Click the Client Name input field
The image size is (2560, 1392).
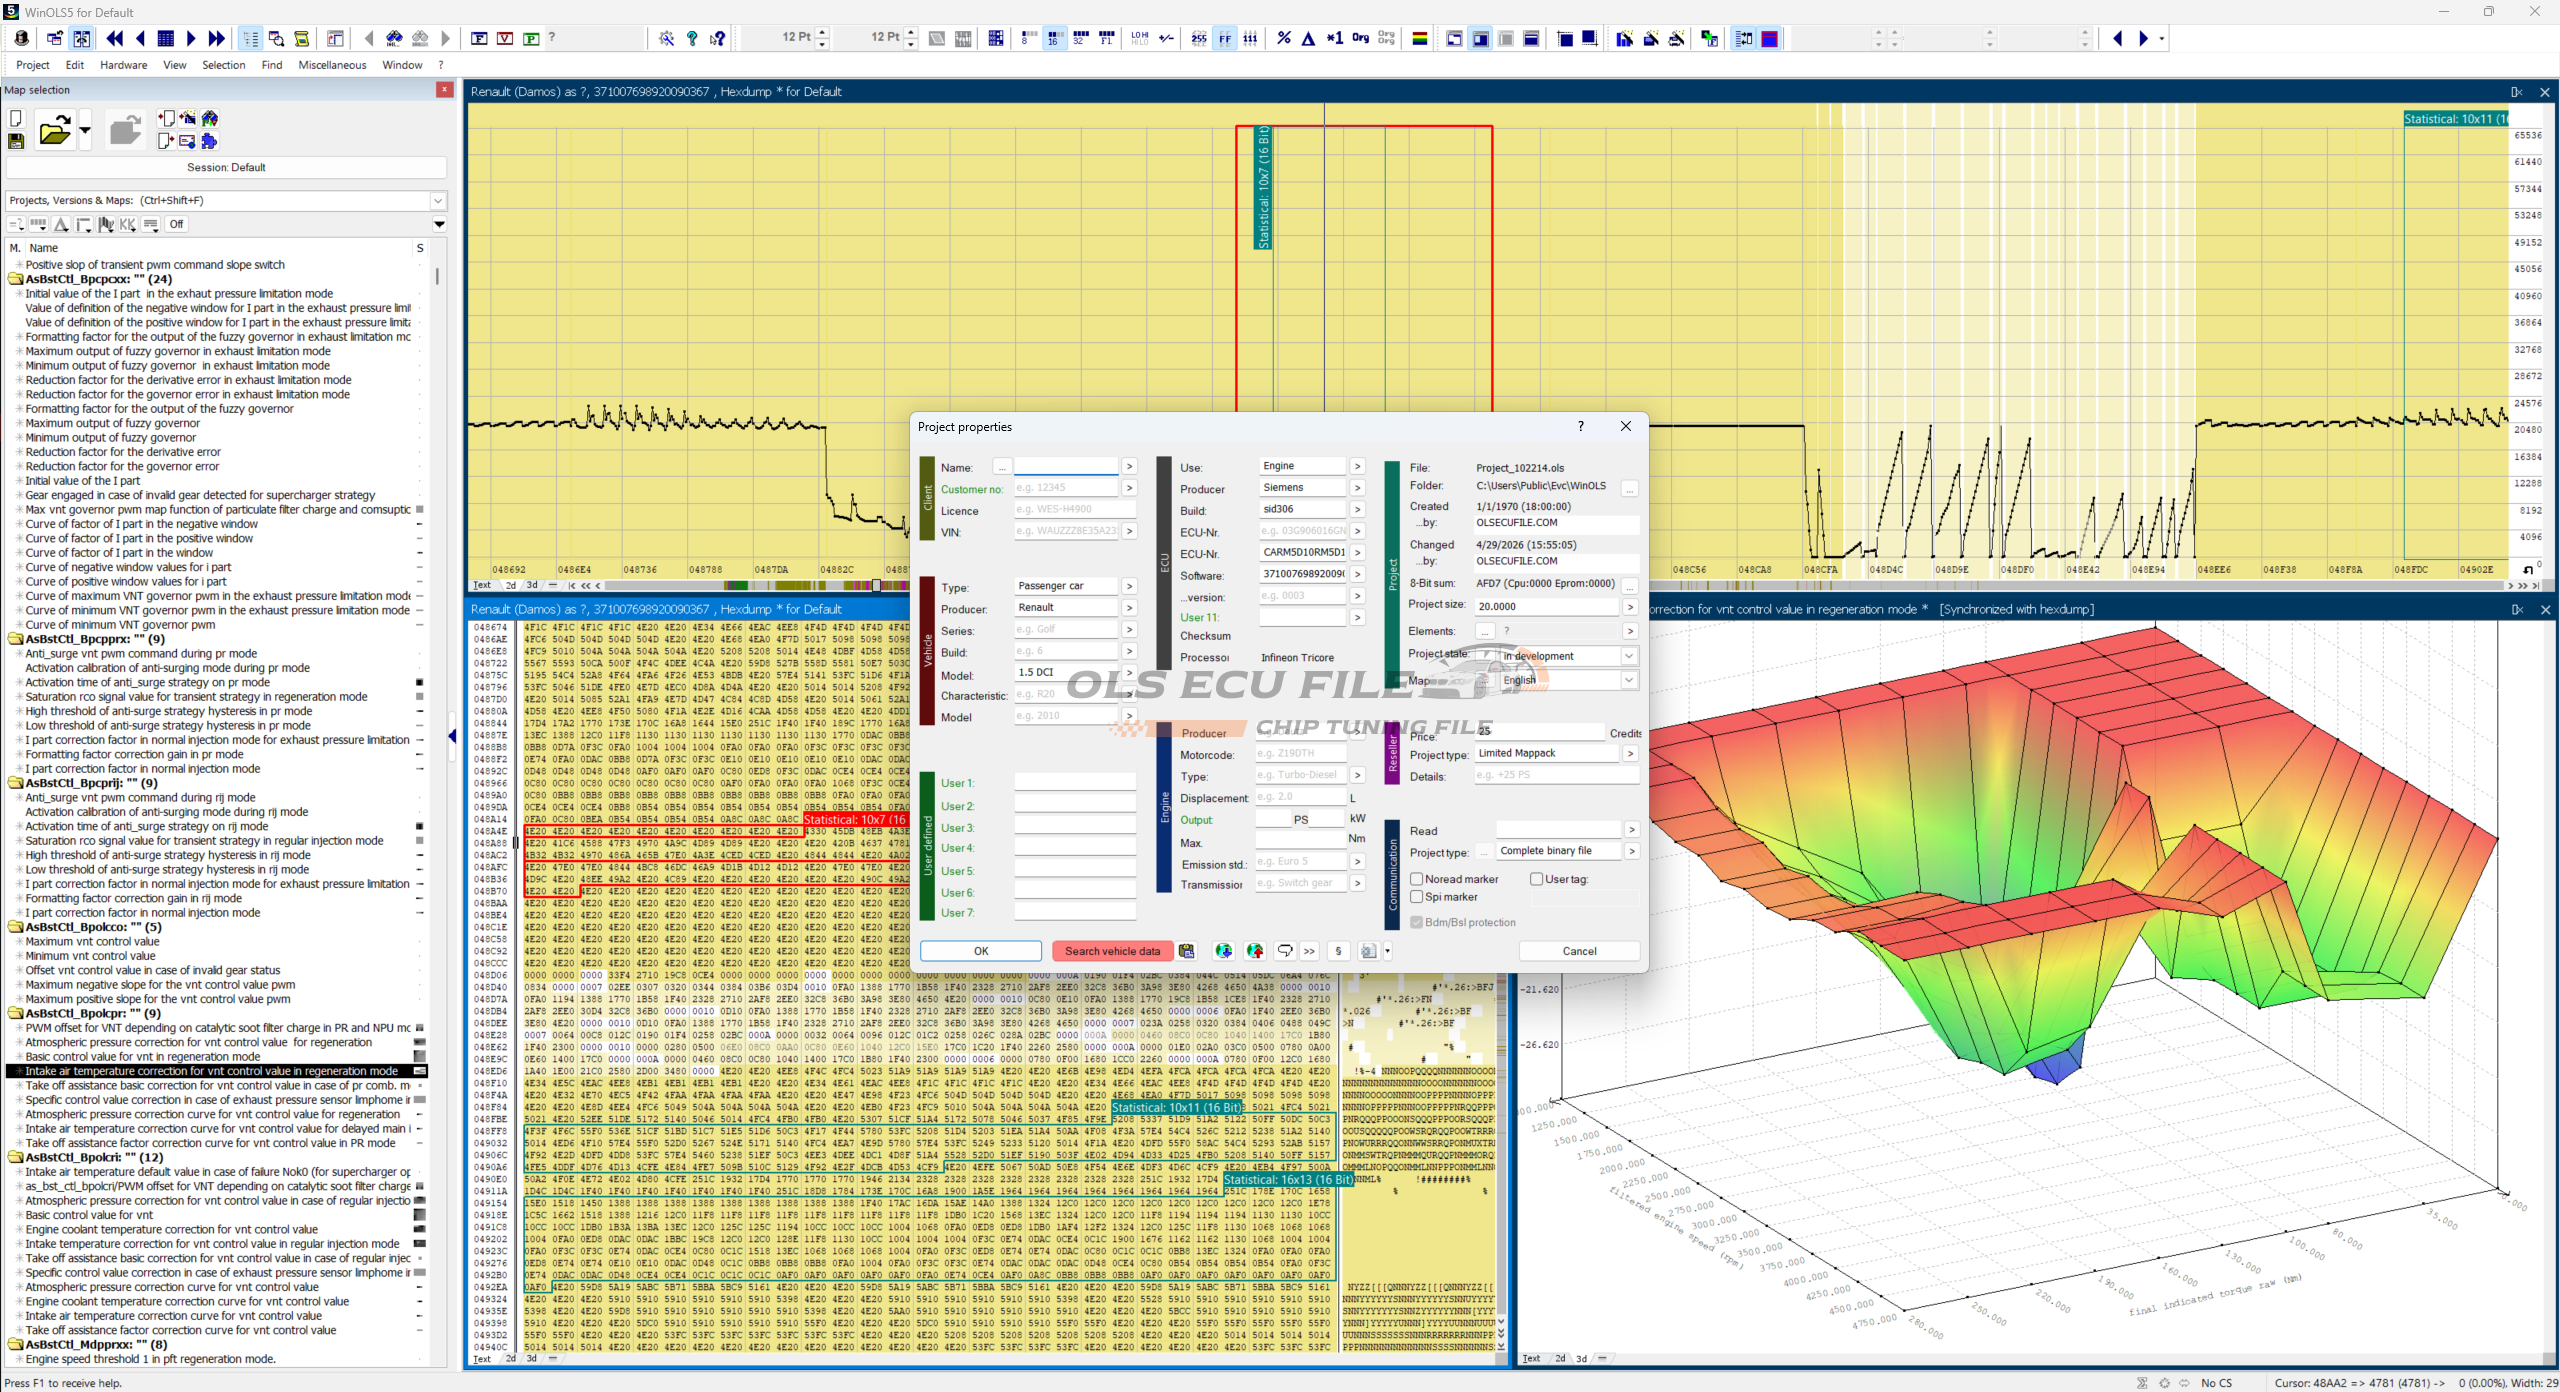1066,467
